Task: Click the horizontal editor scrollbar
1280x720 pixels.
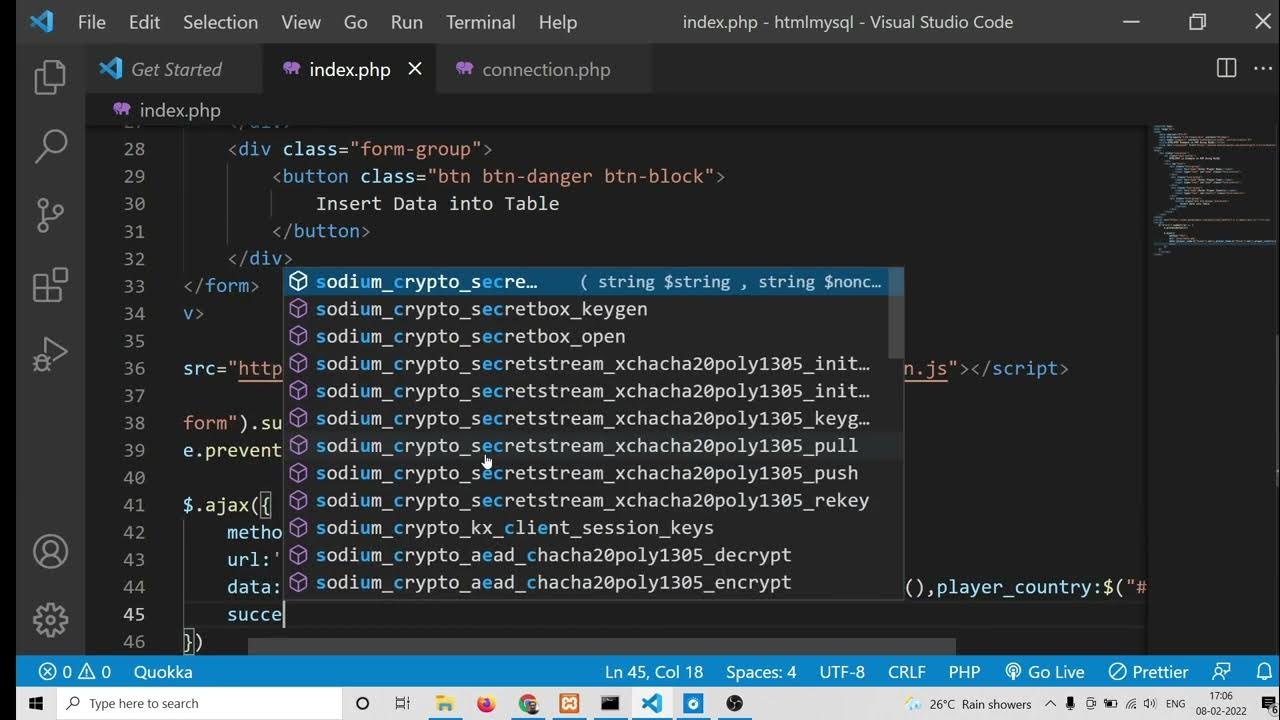Action: pyautogui.click(x=600, y=647)
